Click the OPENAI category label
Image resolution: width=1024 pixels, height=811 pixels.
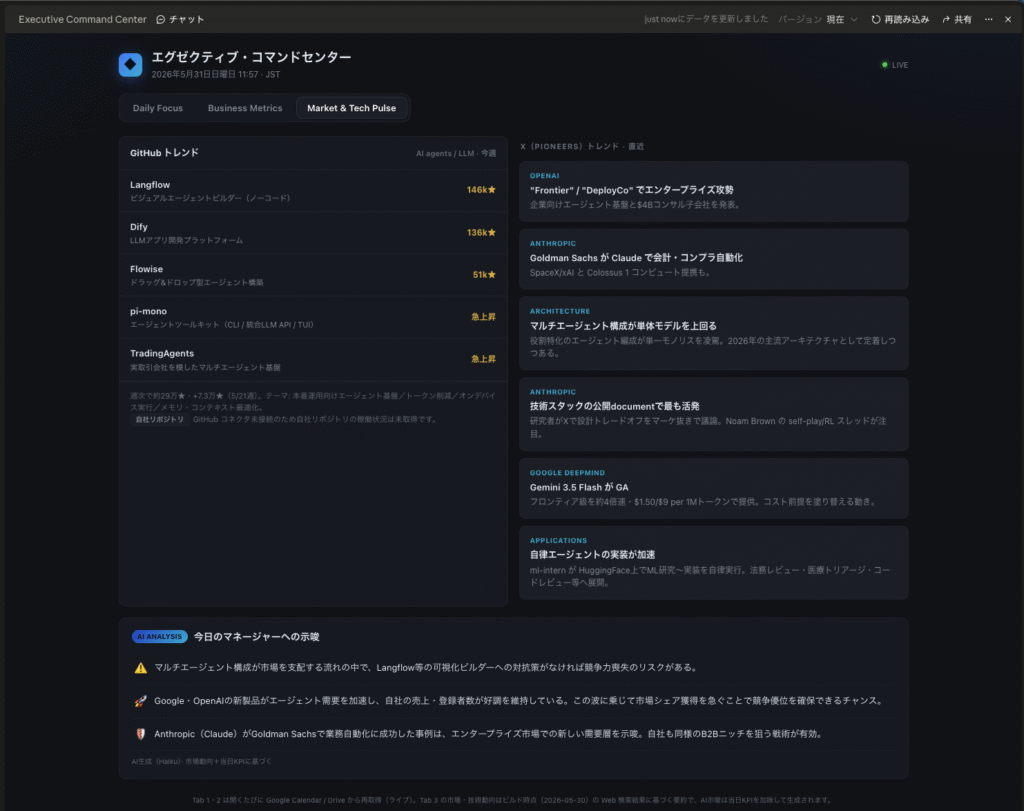pyautogui.click(x=545, y=176)
